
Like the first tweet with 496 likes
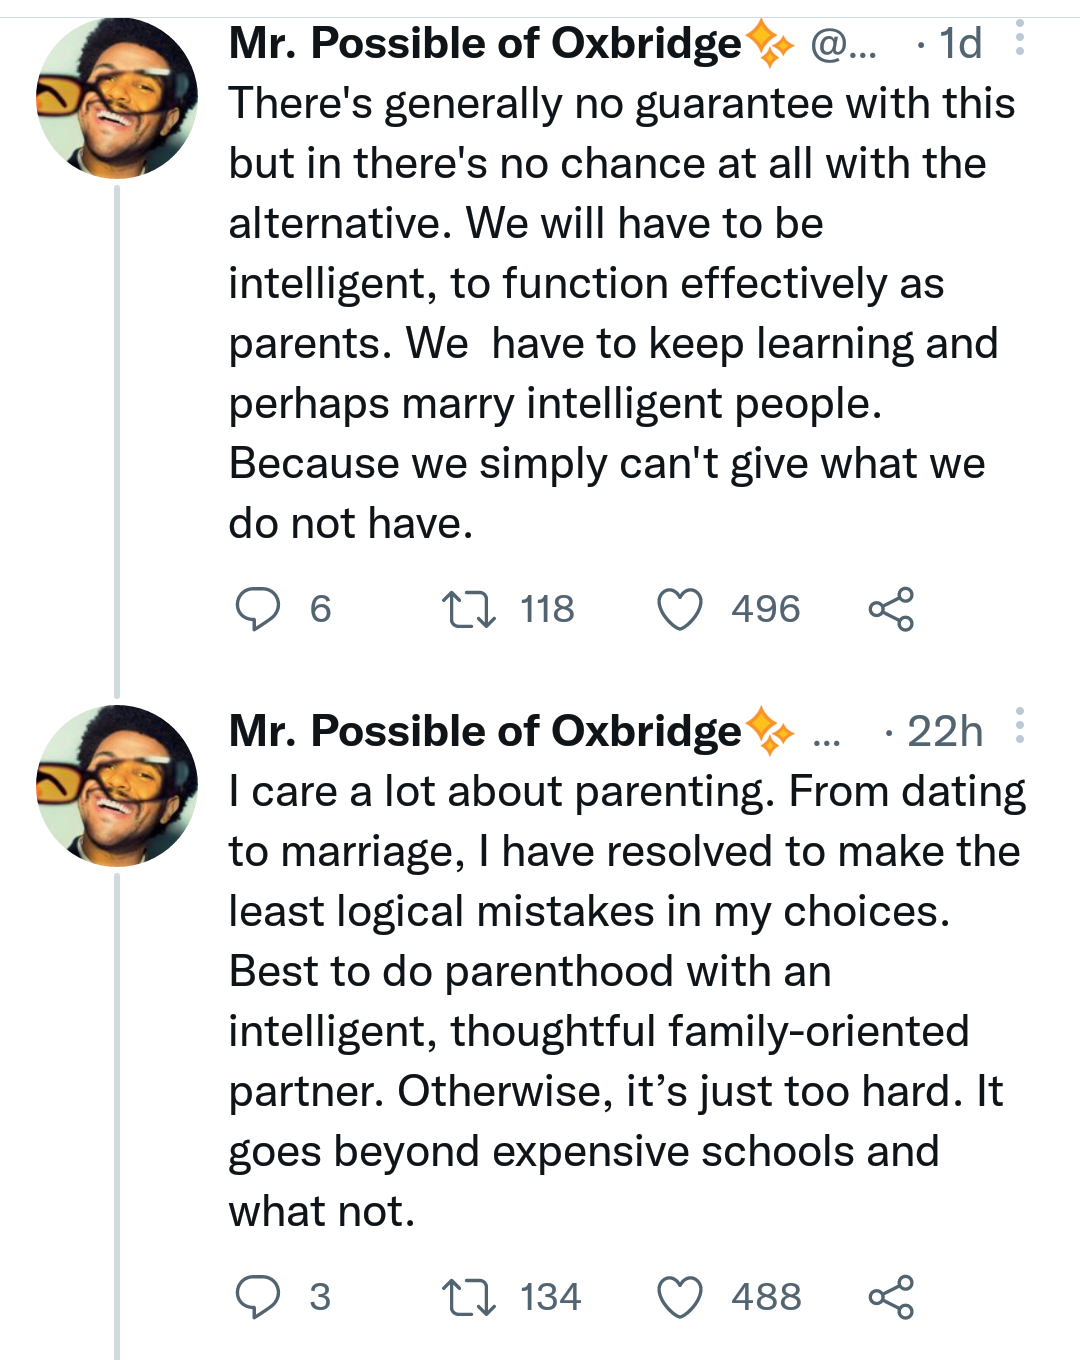tap(680, 609)
